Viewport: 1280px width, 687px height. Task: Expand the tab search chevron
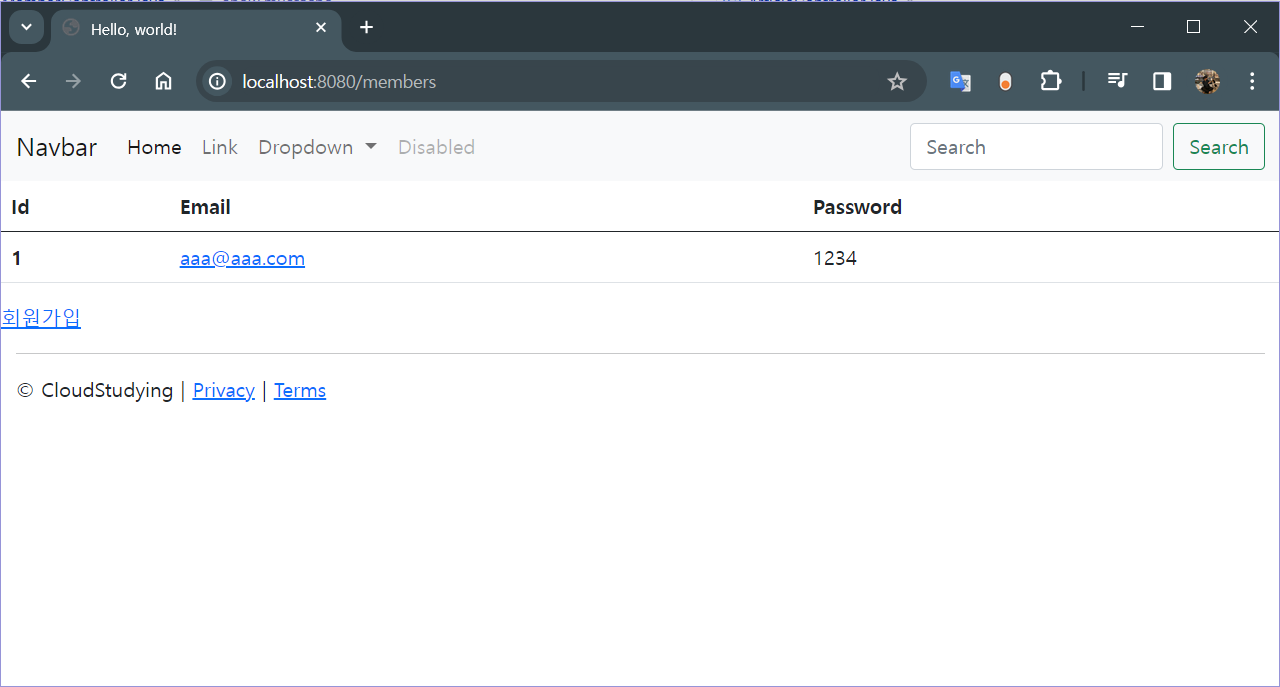click(26, 28)
